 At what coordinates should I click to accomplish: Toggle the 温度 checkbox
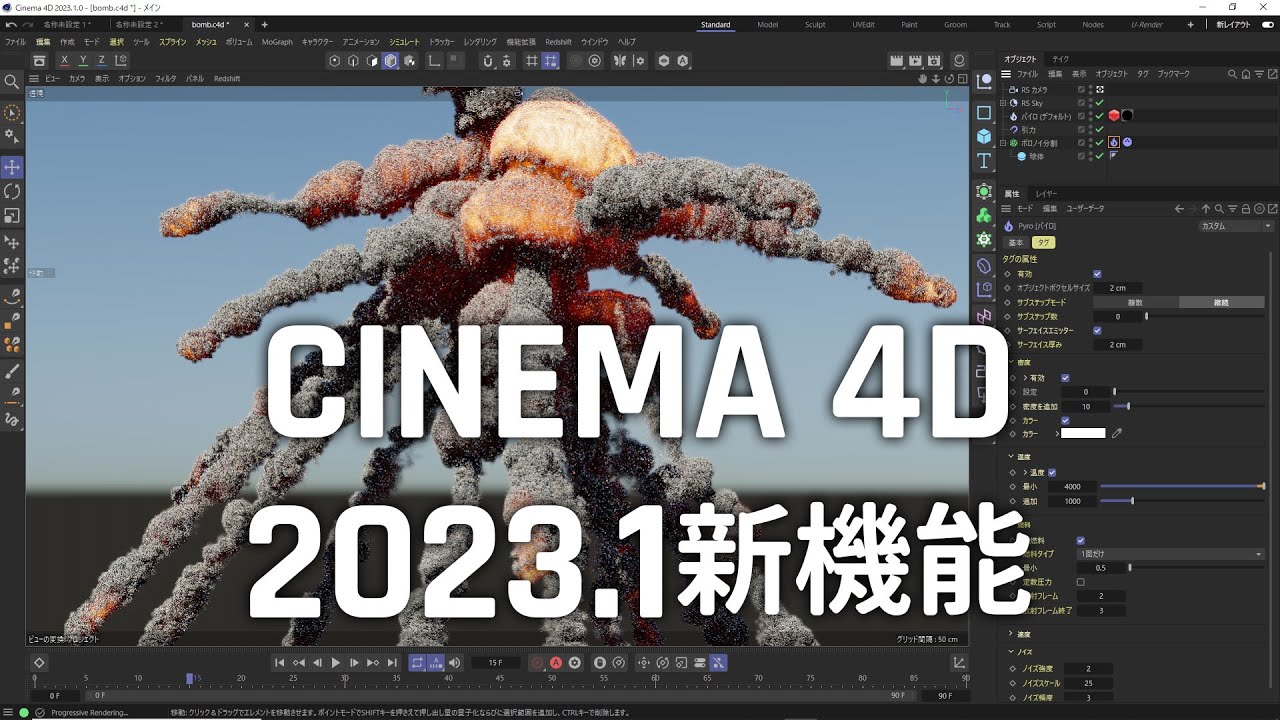(1052, 472)
